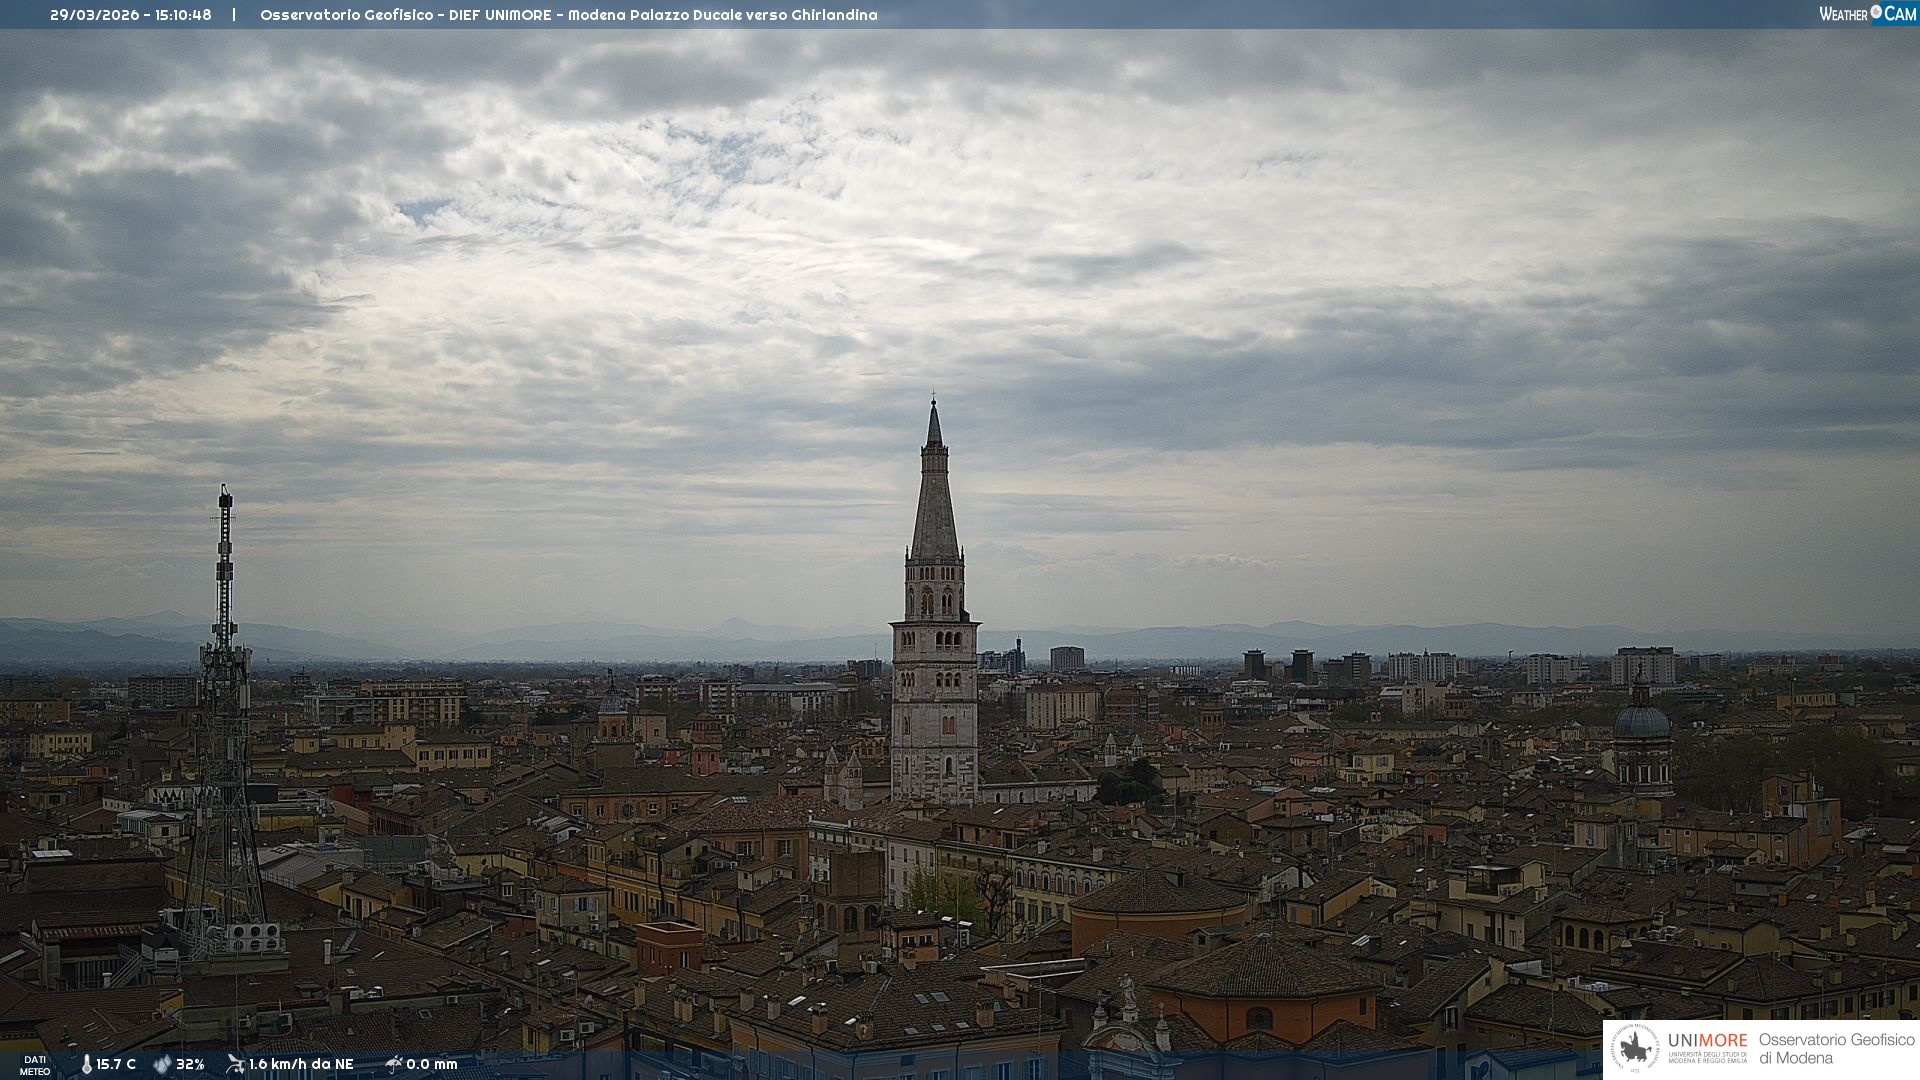Click the DATI METEO label

(x=35, y=1065)
